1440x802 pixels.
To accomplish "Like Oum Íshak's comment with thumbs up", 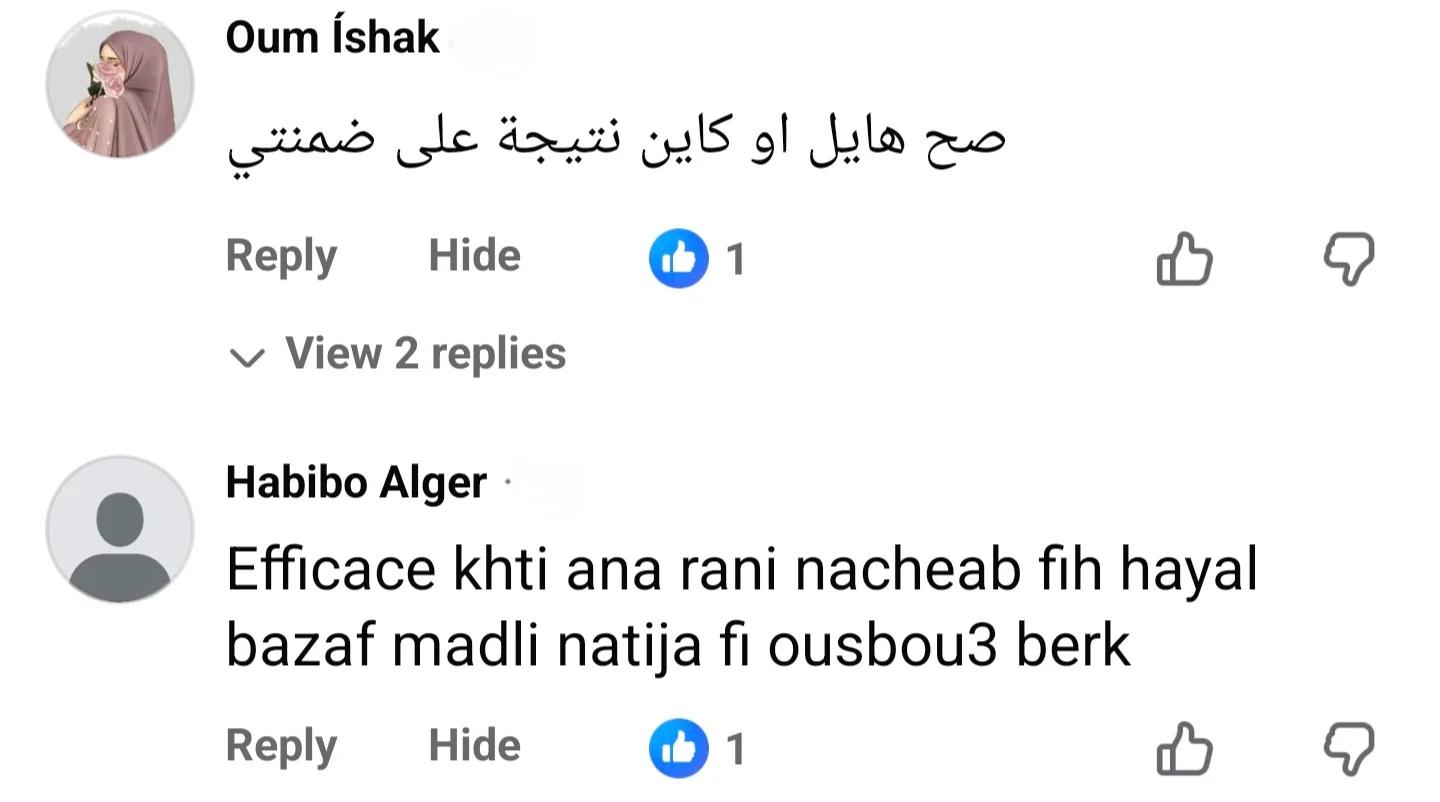I will 1184,259.
